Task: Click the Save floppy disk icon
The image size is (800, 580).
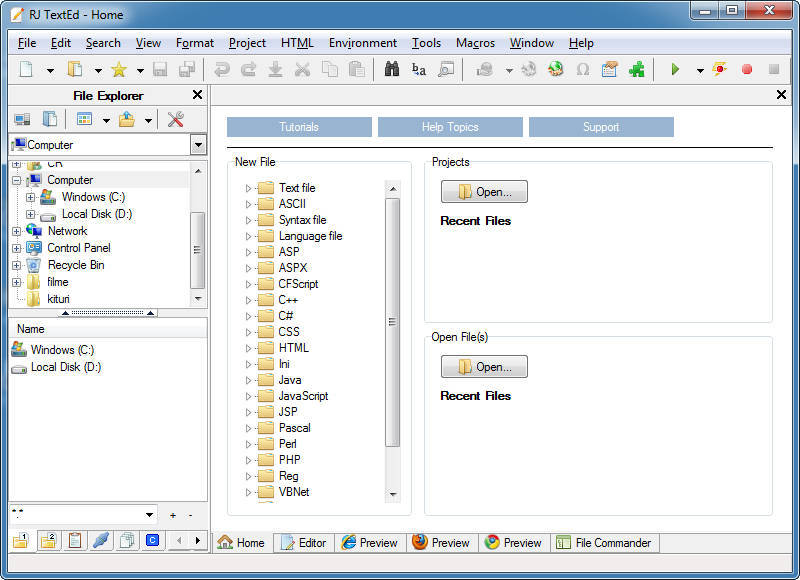Action: pyautogui.click(x=160, y=69)
